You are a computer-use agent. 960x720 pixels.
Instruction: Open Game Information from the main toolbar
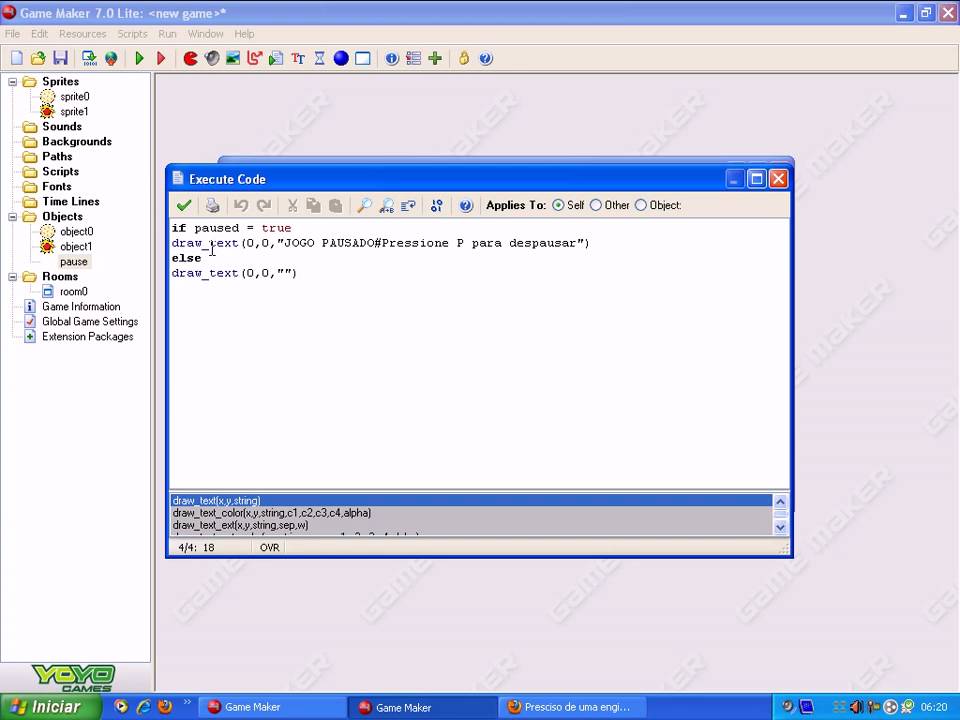coord(392,58)
